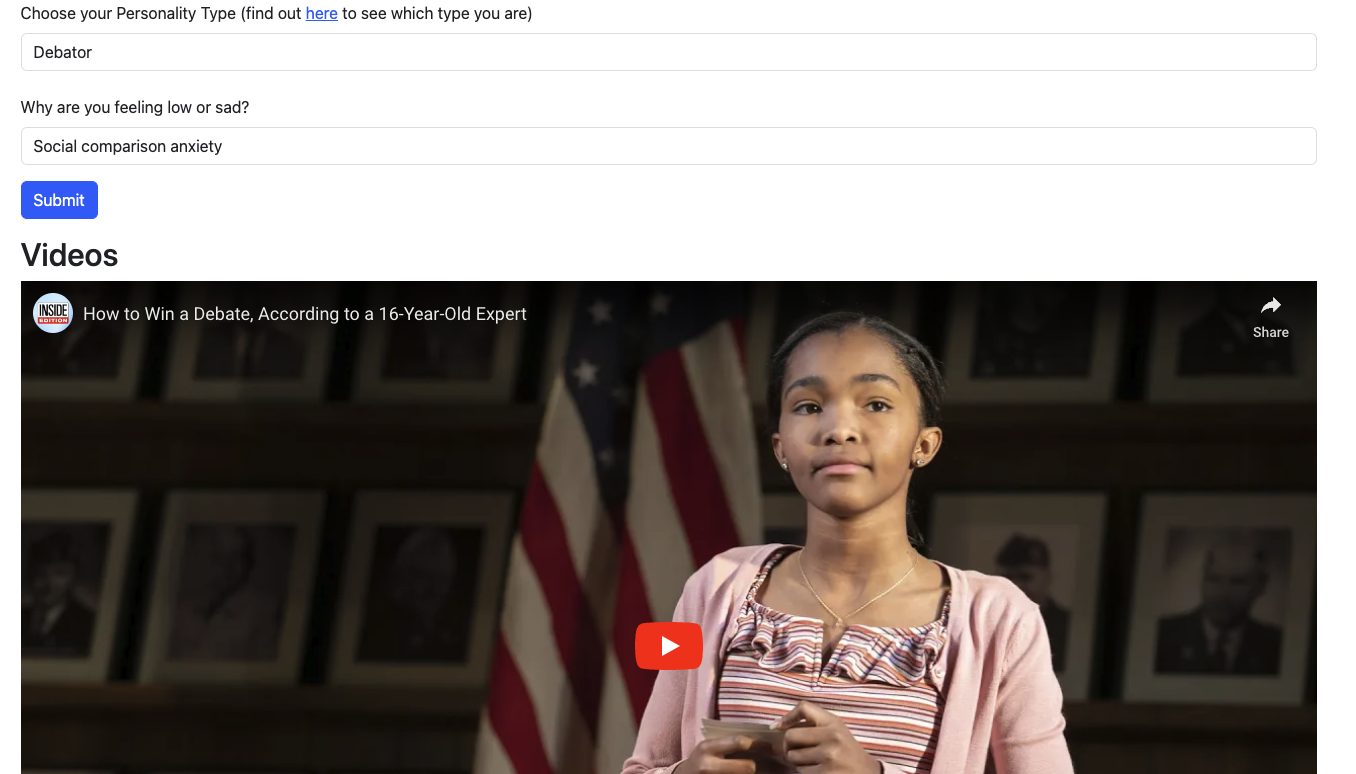
Task: Open the Personality Type field showing Debator
Action: pos(668,52)
